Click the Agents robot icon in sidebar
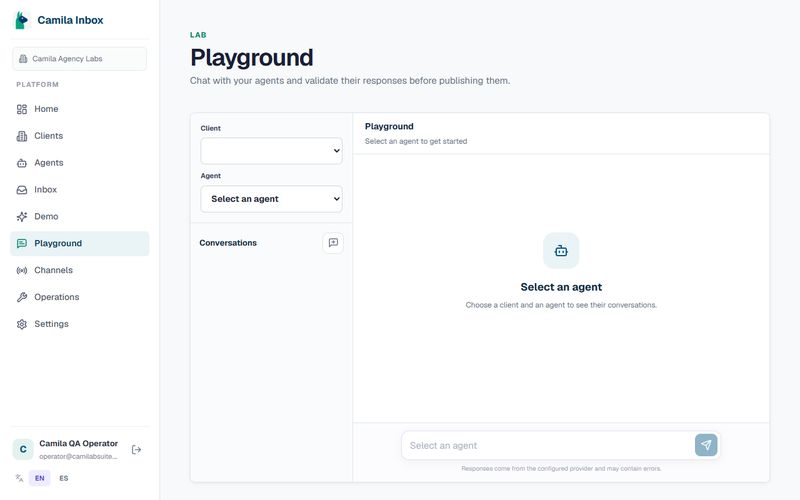The height and width of the screenshot is (500, 800). [x=22, y=163]
